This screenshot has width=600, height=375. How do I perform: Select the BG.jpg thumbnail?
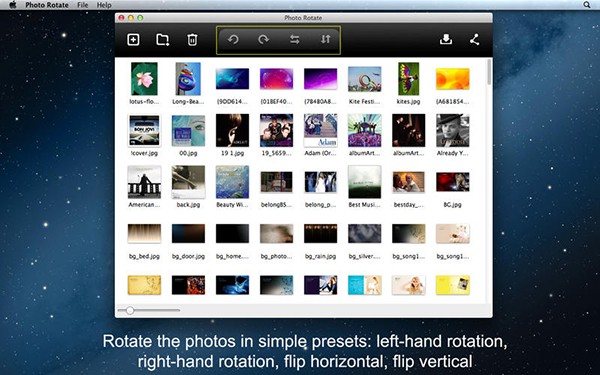point(453,182)
